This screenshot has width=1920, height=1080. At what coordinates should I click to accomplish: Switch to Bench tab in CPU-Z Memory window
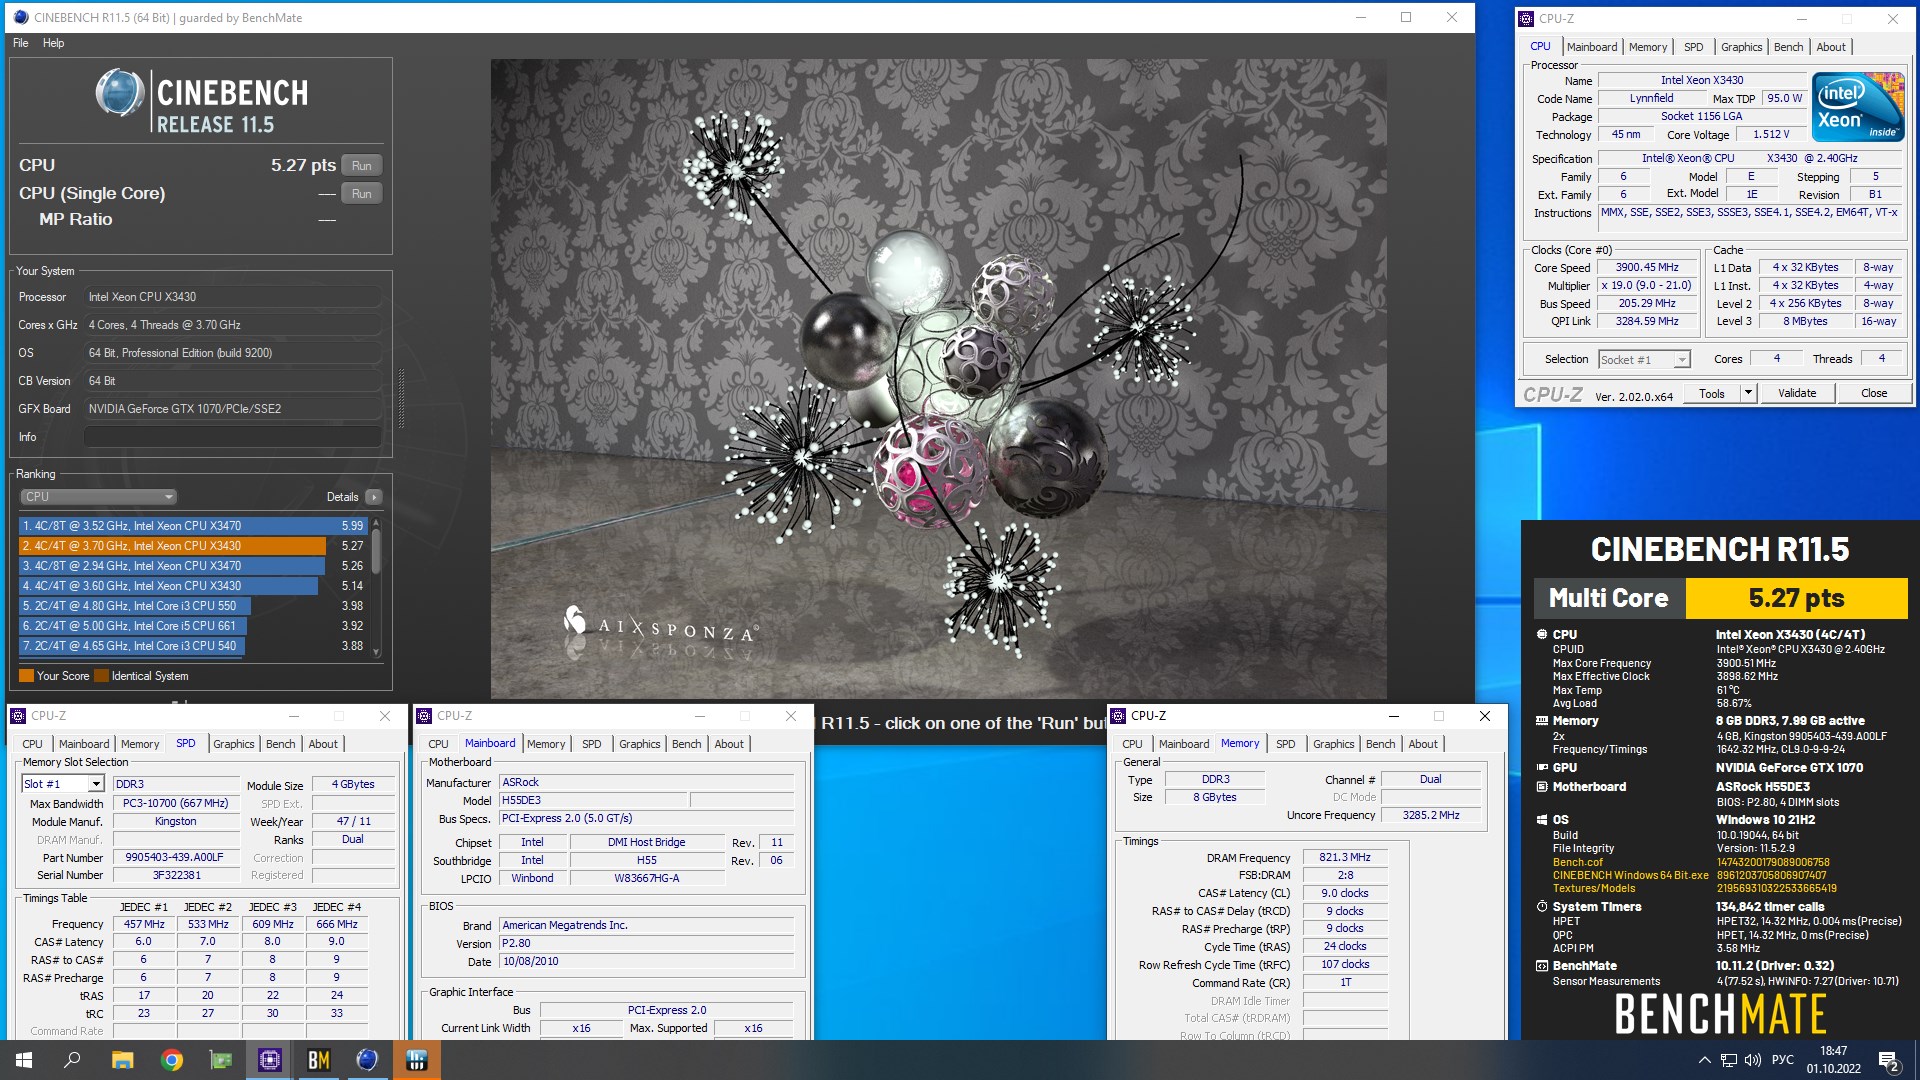pos(1380,744)
